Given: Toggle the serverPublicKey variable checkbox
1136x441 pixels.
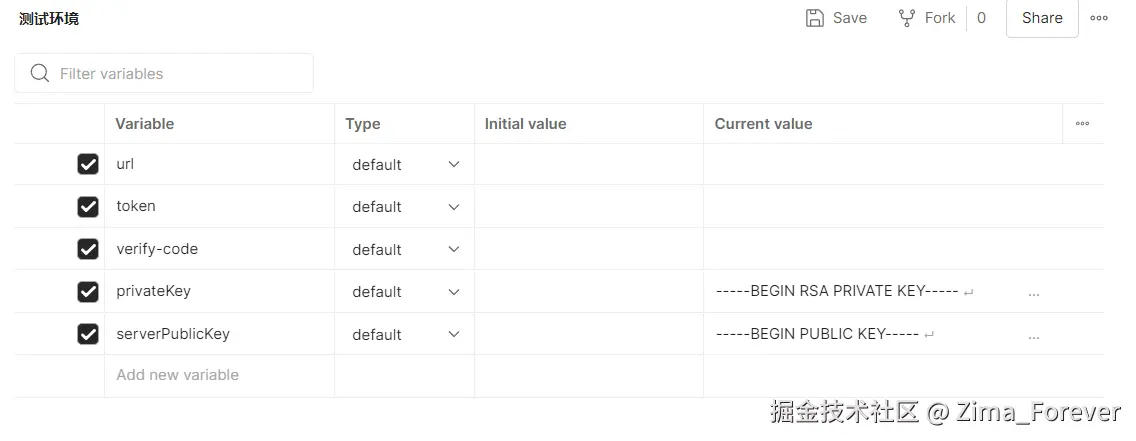Looking at the screenshot, I should point(88,334).
